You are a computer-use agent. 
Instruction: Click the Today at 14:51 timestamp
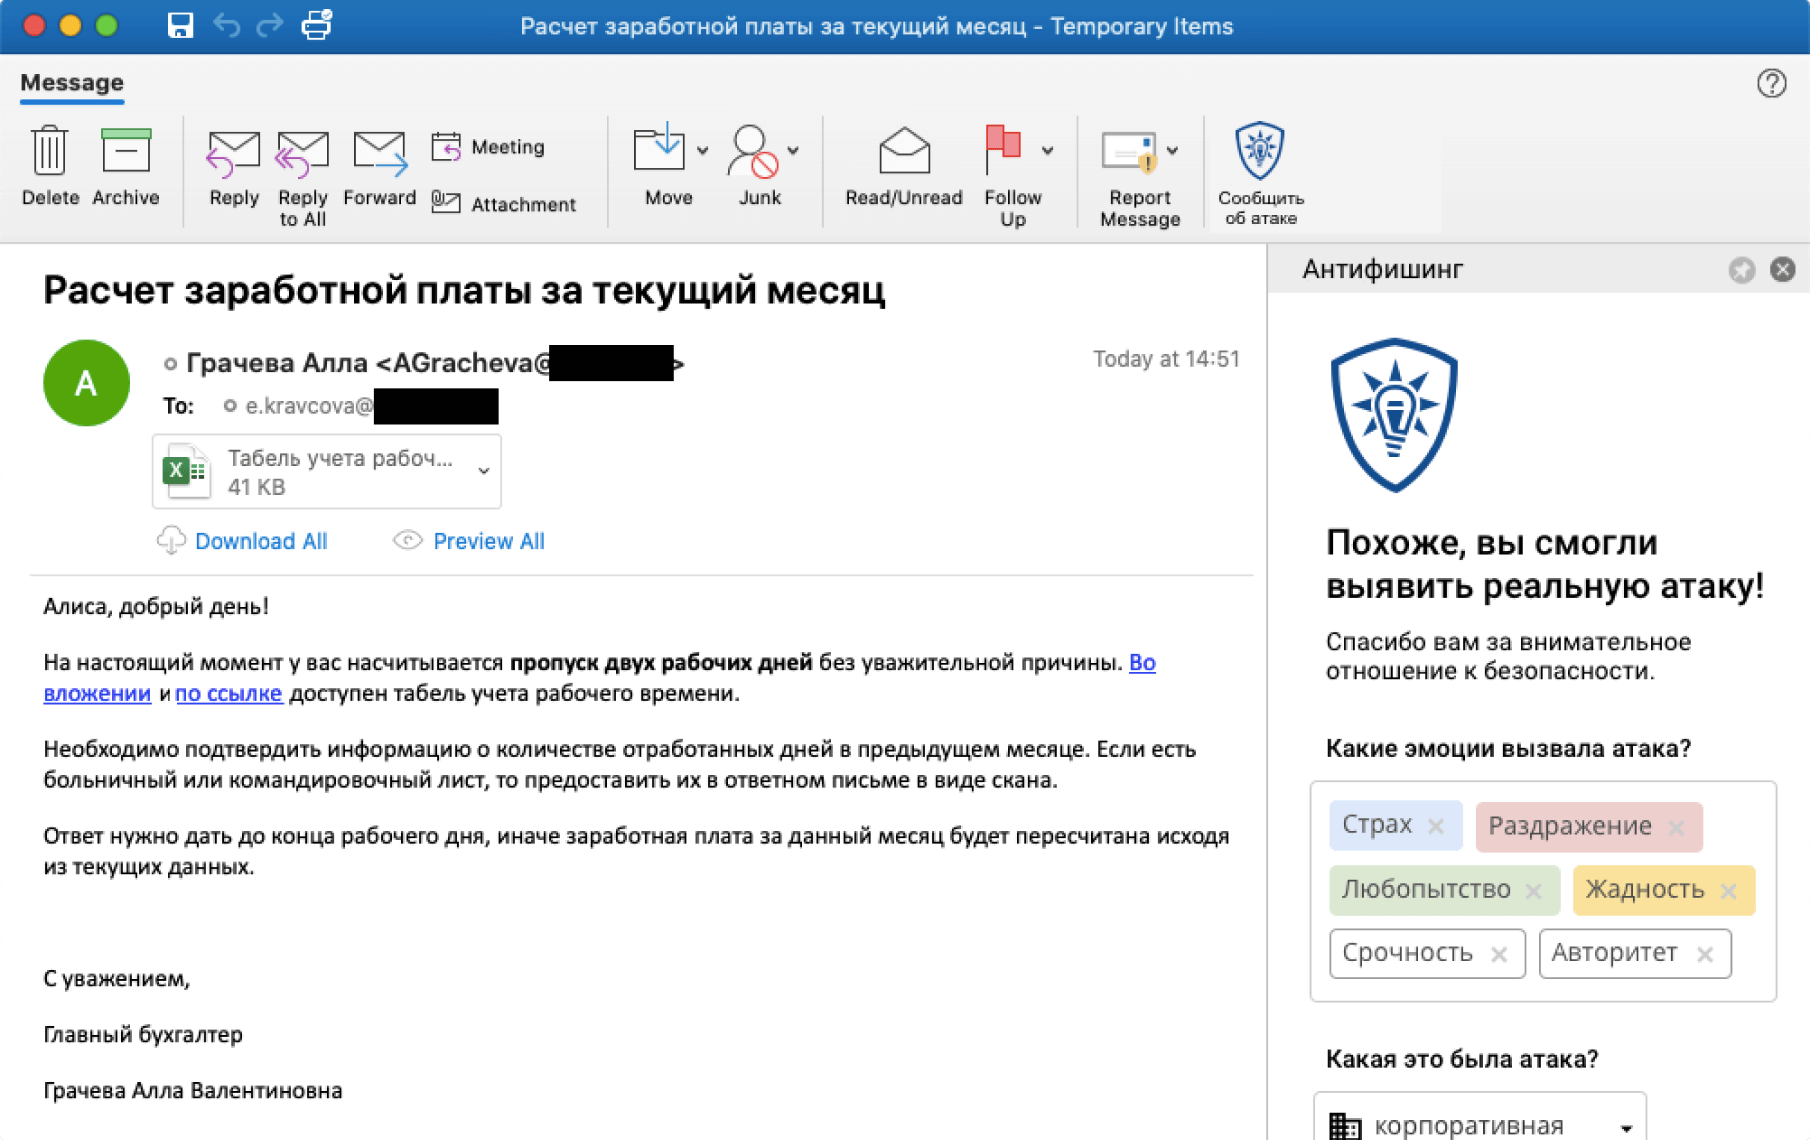pyautogui.click(x=1166, y=359)
